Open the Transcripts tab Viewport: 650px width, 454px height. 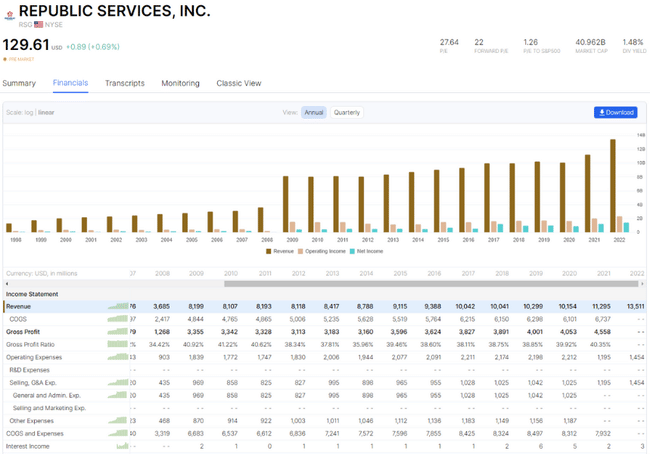(x=125, y=83)
